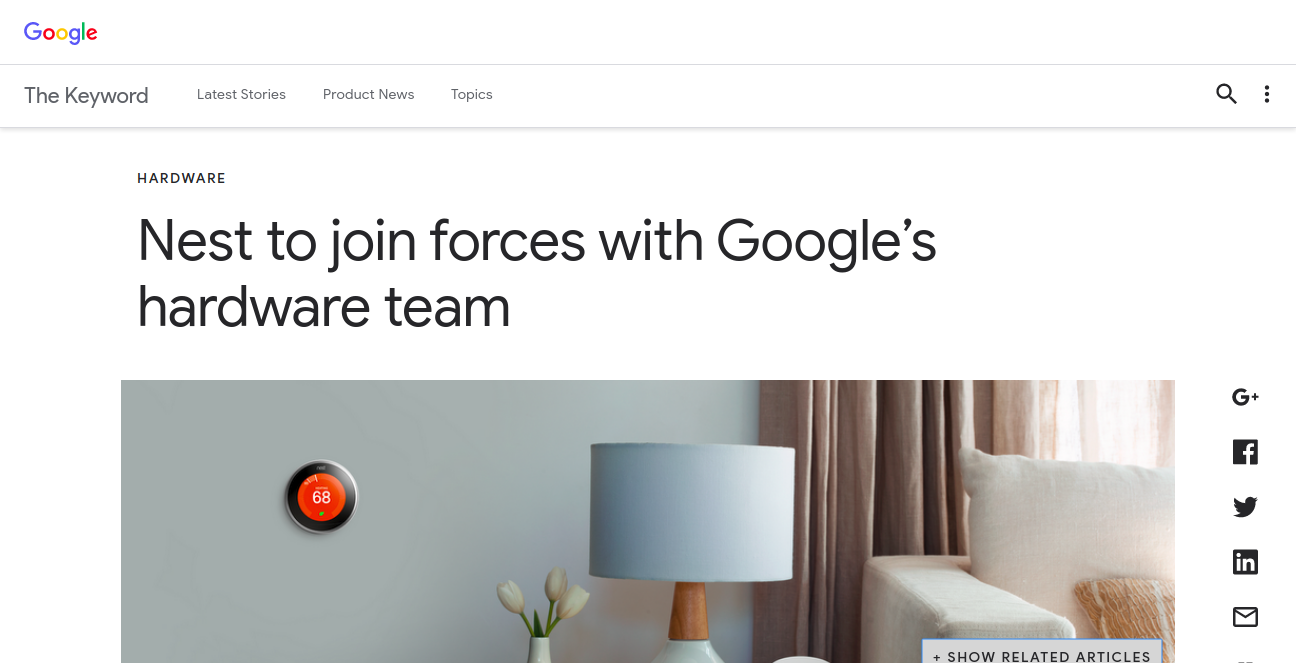This screenshot has height=663, width=1296.
Task: Expand the Product News menu
Action: tap(368, 94)
